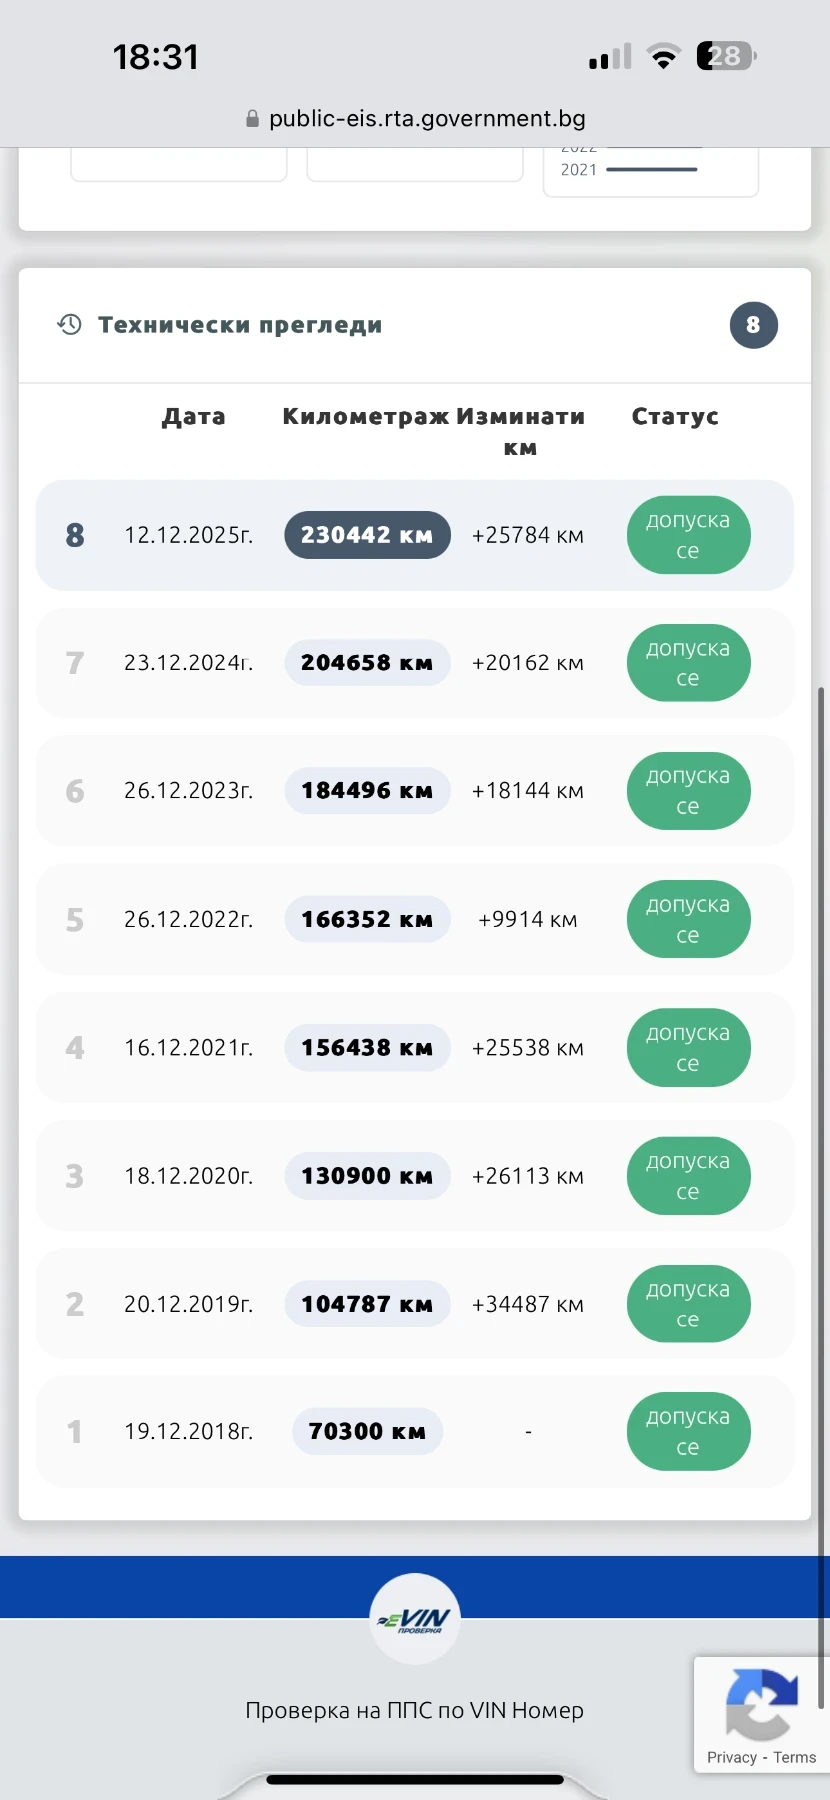Click the 230442 км mileage badge

[367, 536]
